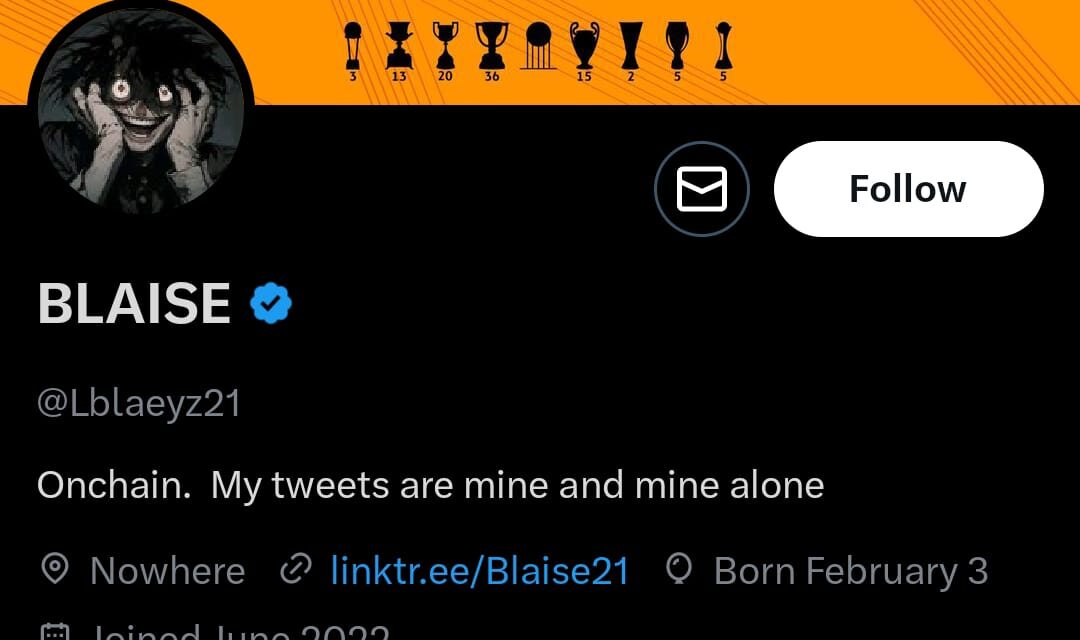Click the banner trophy labeled 2

(x=631, y=45)
